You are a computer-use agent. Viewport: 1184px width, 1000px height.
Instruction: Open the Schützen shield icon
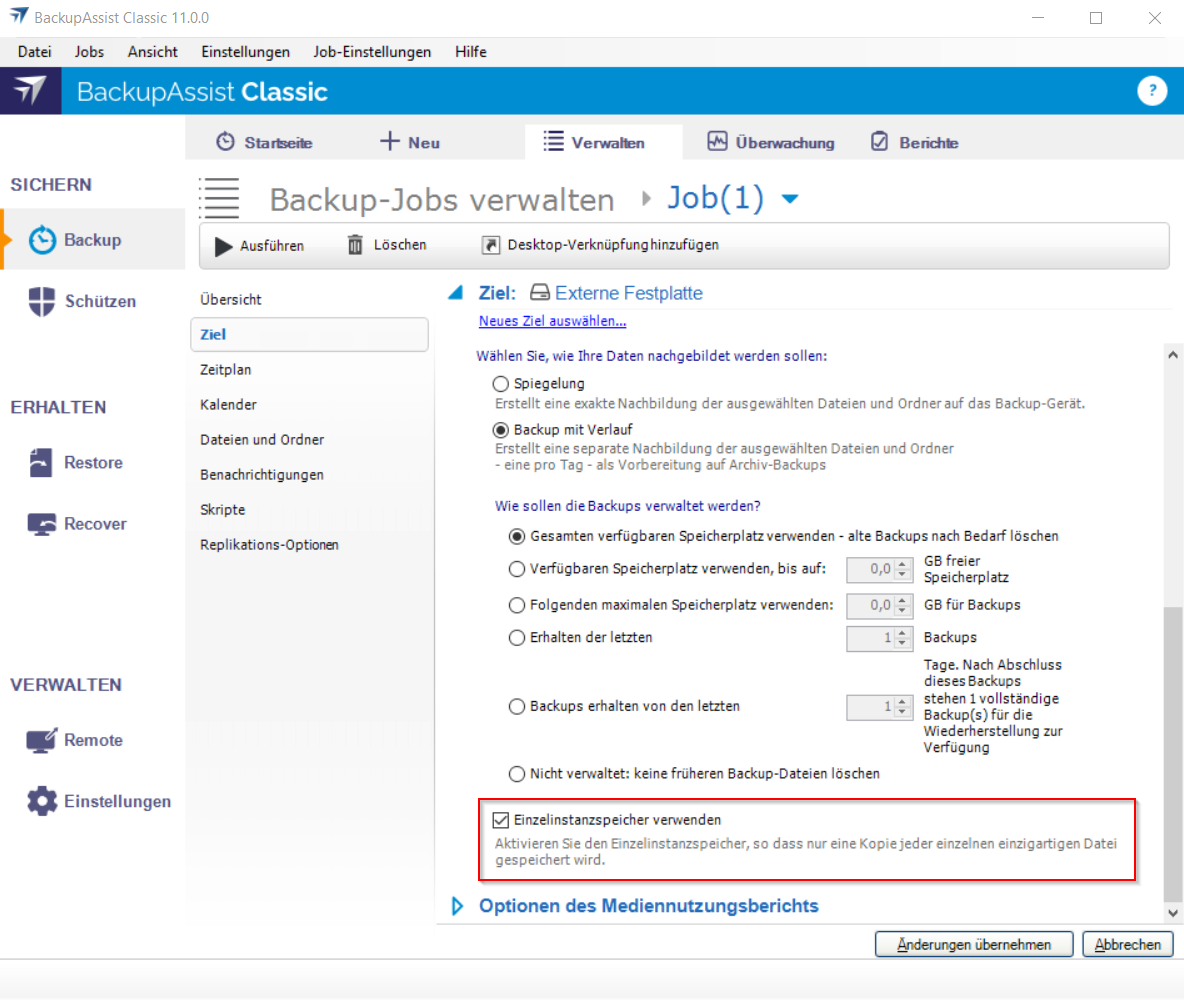click(x=42, y=301)
